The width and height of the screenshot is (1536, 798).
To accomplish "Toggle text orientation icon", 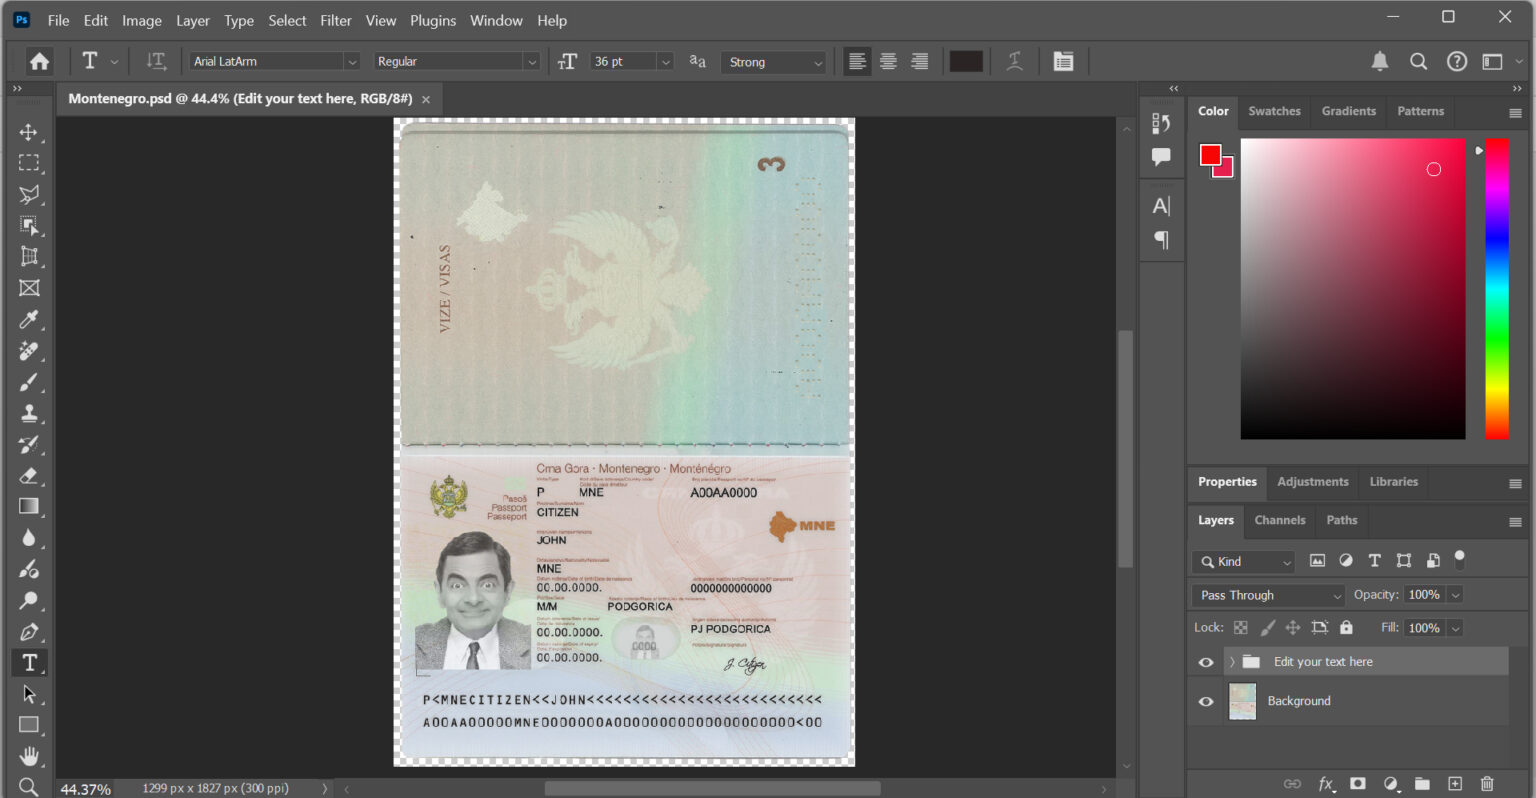I will [x=156, y=61].
